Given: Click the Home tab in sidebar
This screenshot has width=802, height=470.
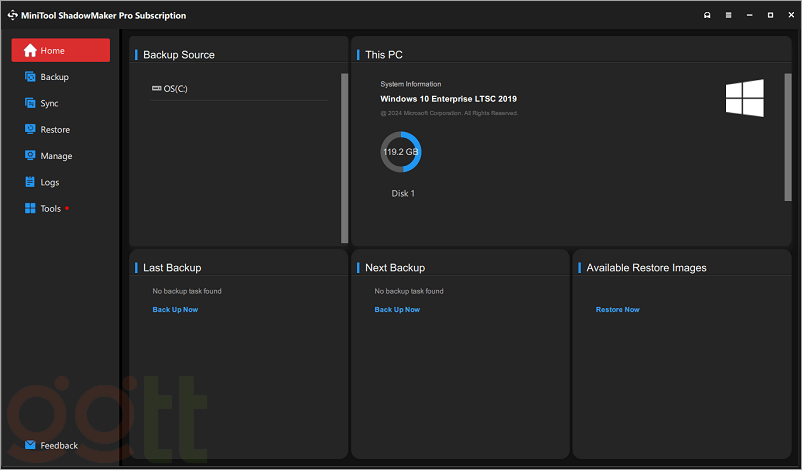Looking at the screenshot, I should (x=60, y=51).
